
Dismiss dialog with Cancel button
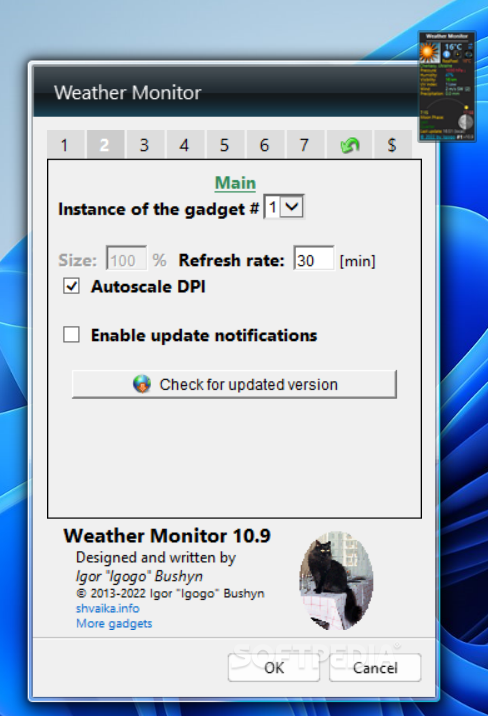pos(375,668)
